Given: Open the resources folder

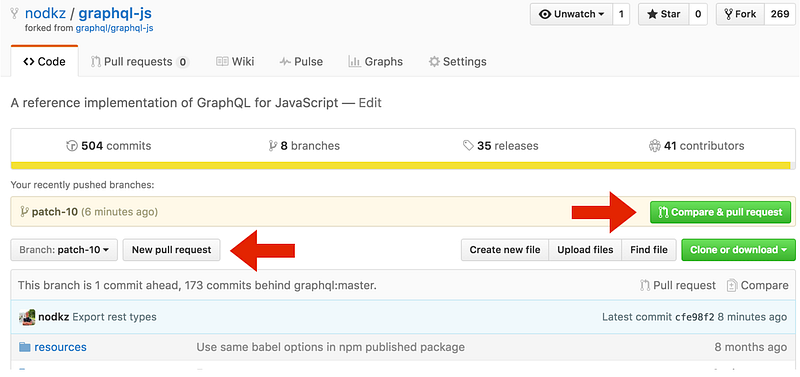Looking at the screenshot, I should [60, 347].
